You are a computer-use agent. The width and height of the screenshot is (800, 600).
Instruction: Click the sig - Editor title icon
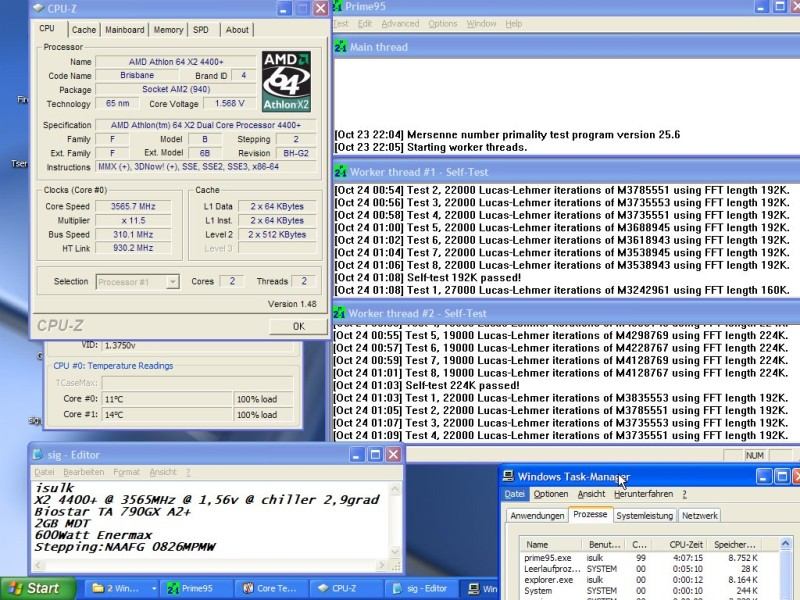coord(37,455)
